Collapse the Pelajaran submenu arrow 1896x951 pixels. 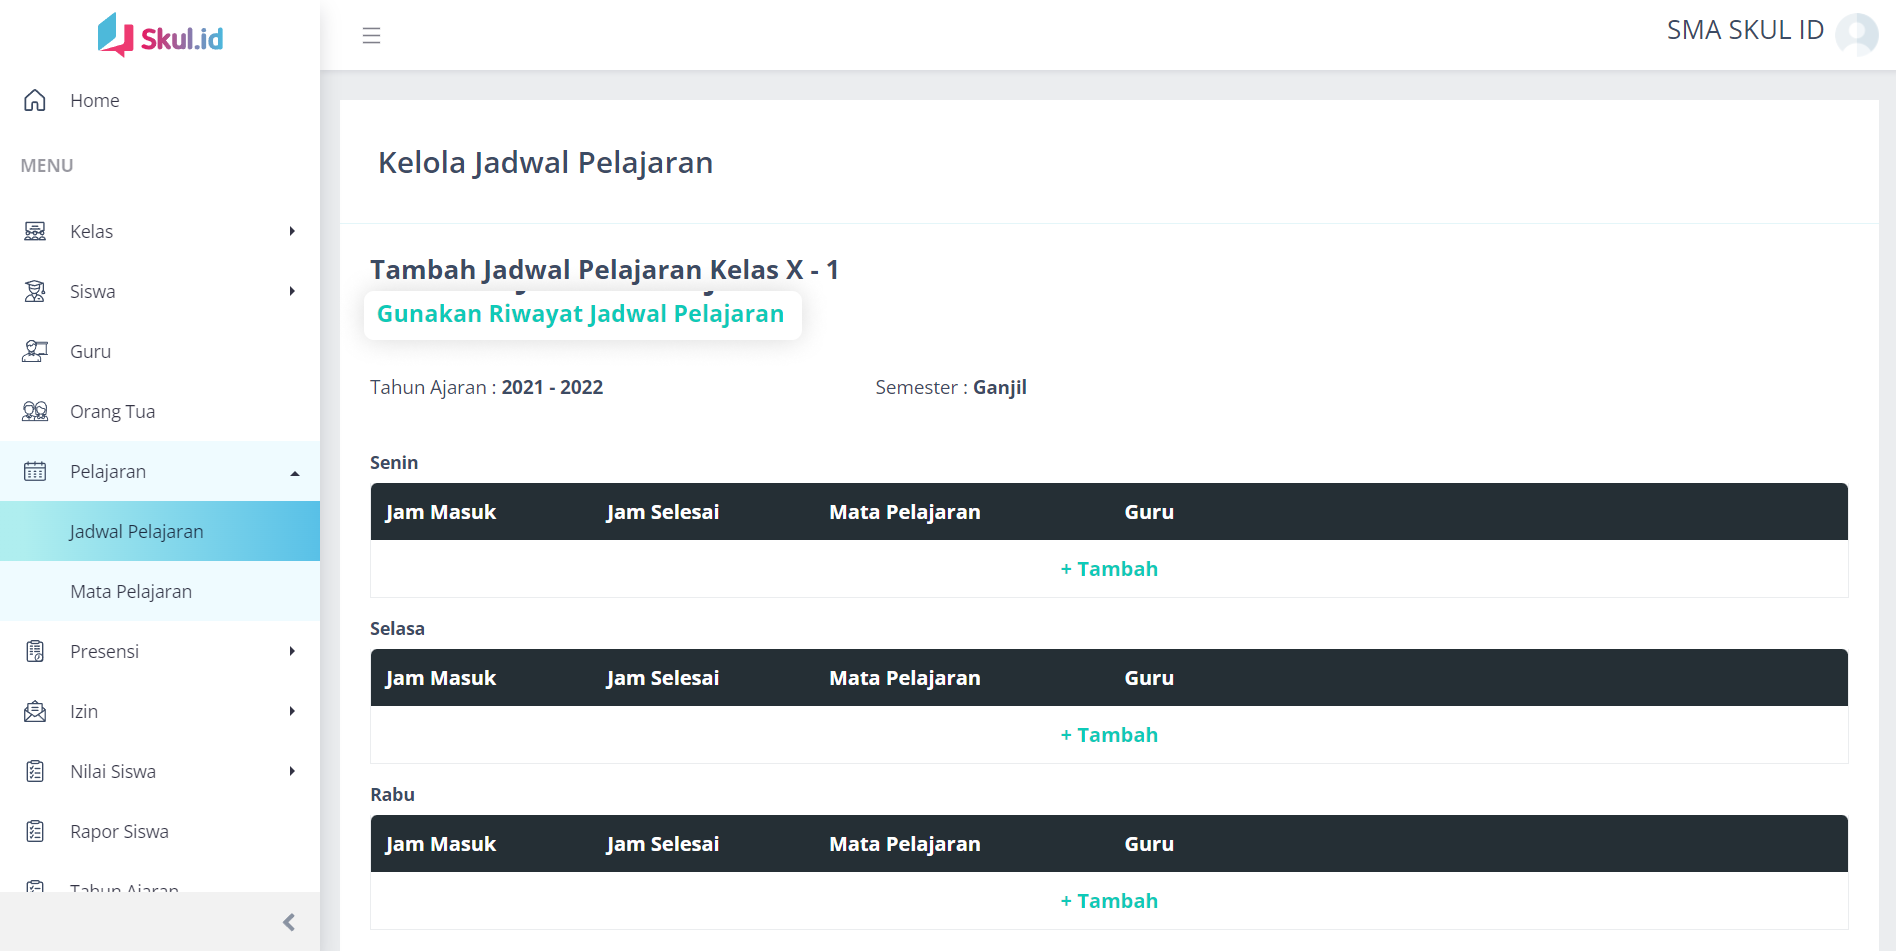pyautogui.click(x=294, y=472)
